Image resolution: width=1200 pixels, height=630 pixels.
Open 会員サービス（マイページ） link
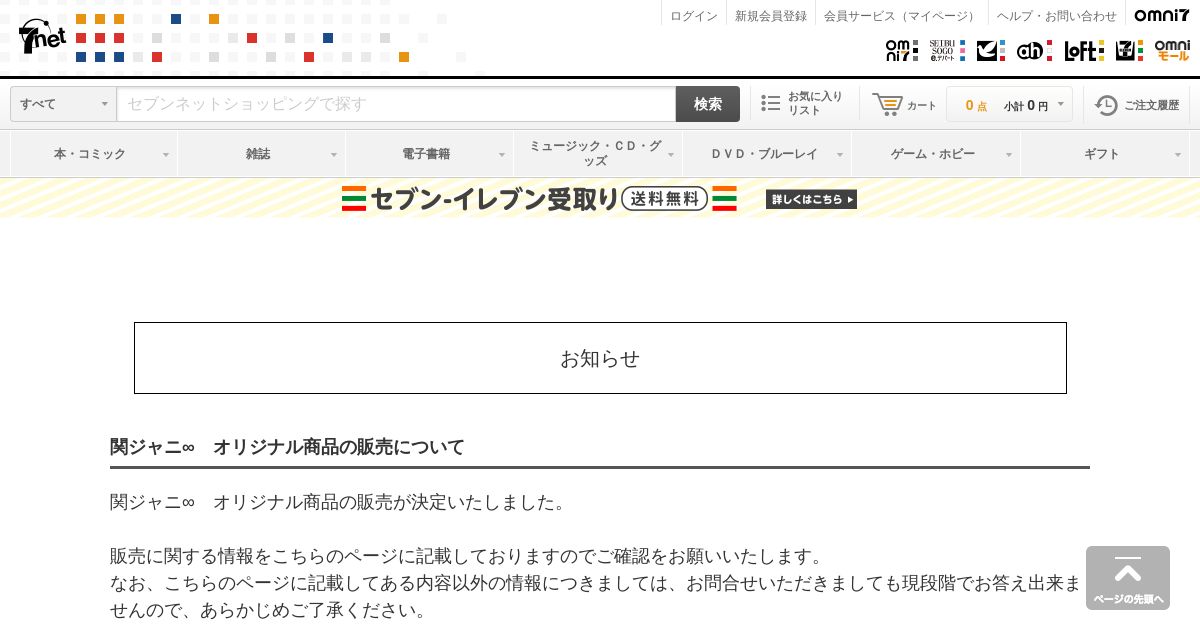(x=901, y=16)
